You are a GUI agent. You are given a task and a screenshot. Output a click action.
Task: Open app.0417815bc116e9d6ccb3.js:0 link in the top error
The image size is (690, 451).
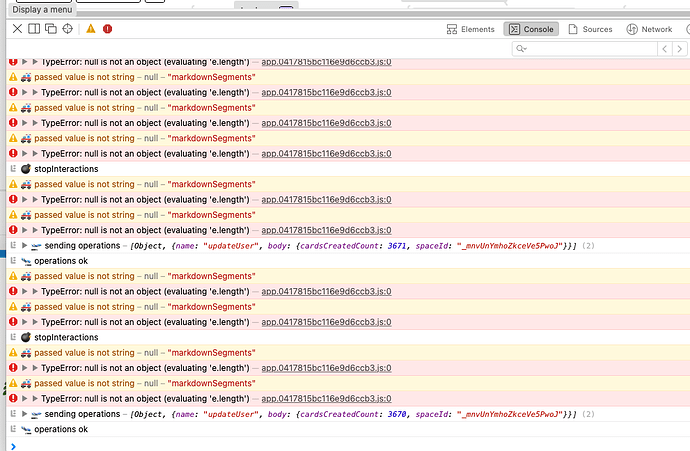point(325,62)
